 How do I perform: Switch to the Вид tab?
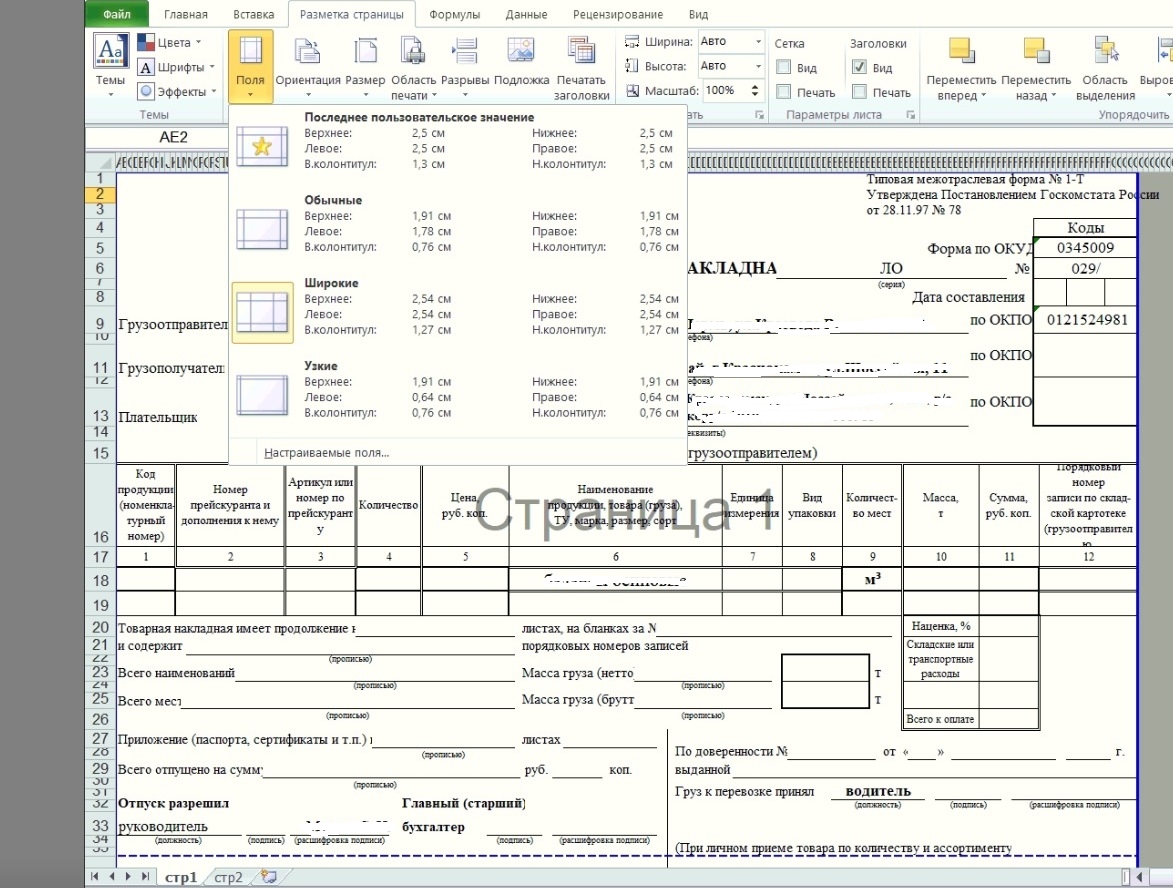(x=698, y=14)
